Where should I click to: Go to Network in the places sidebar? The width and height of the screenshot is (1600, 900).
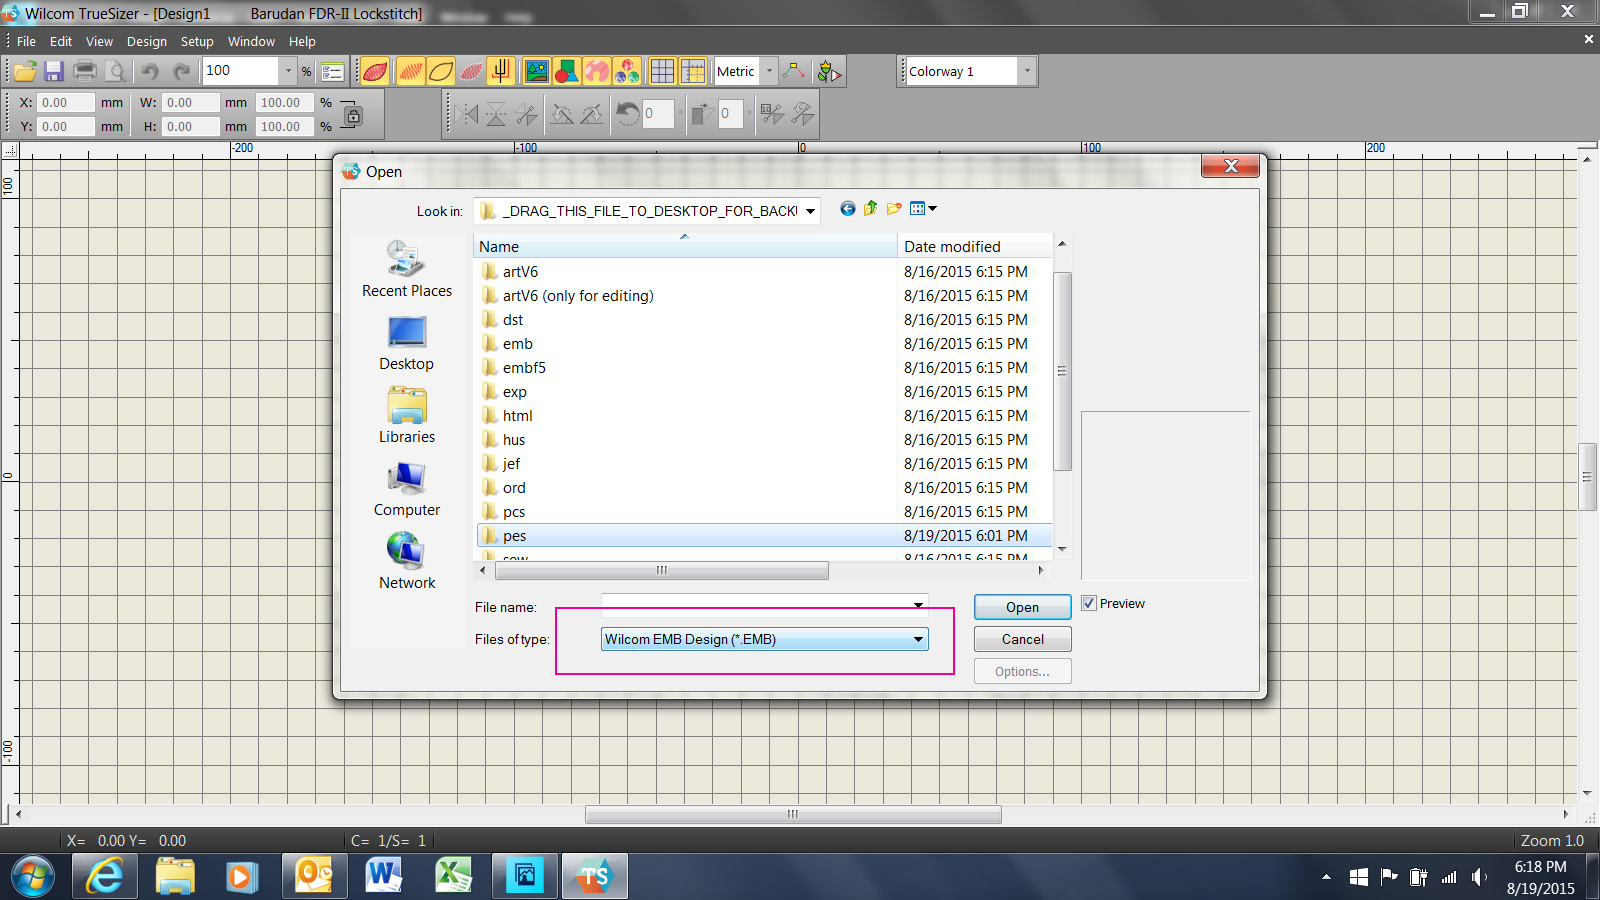pyautogui.click(x=406, y=562)
